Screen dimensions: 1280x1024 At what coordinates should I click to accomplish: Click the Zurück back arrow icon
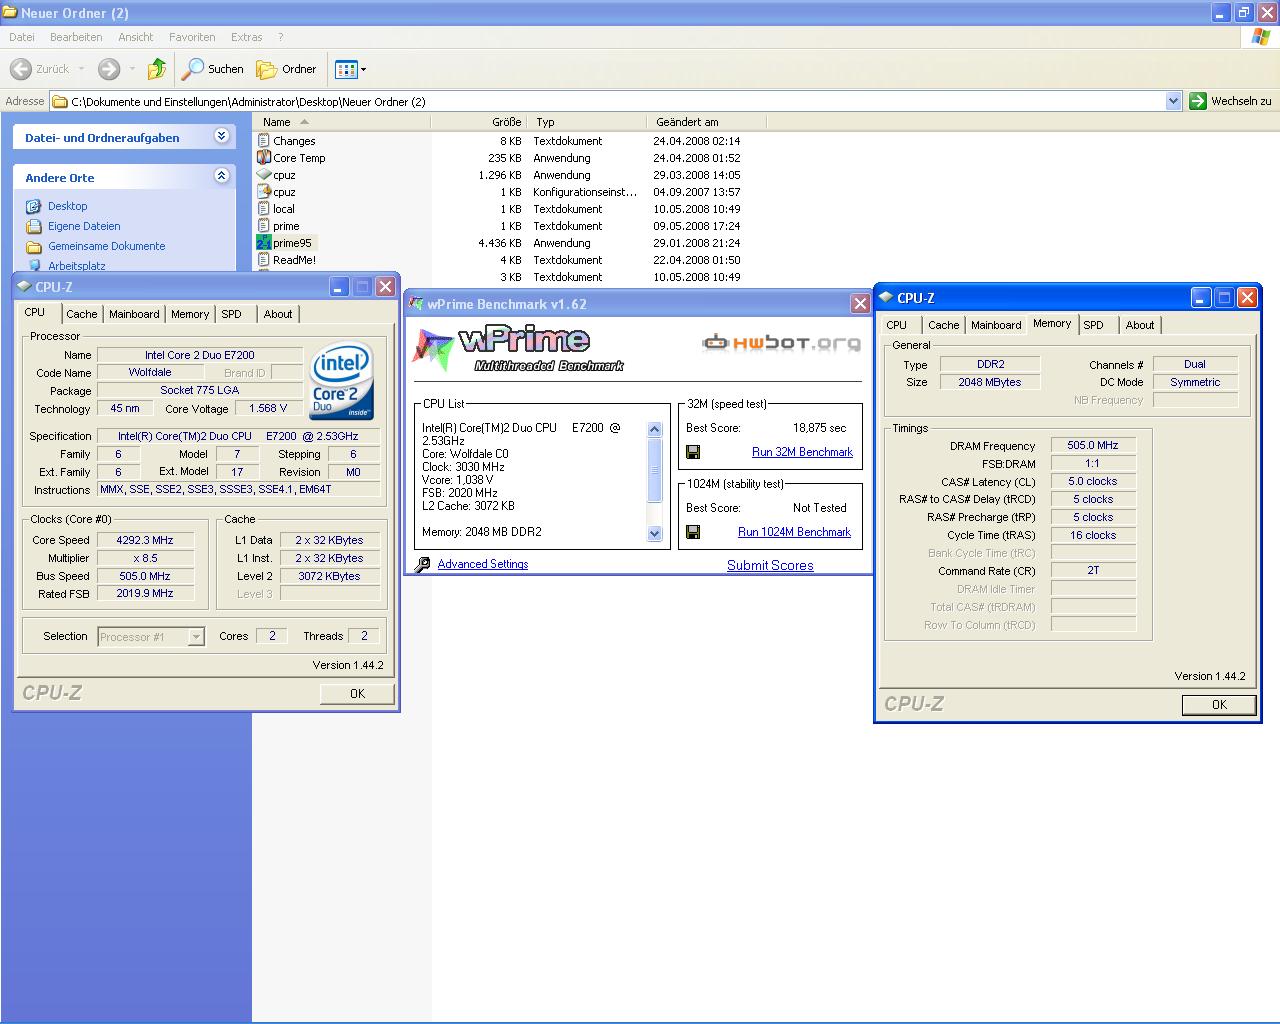coord(20,69)
